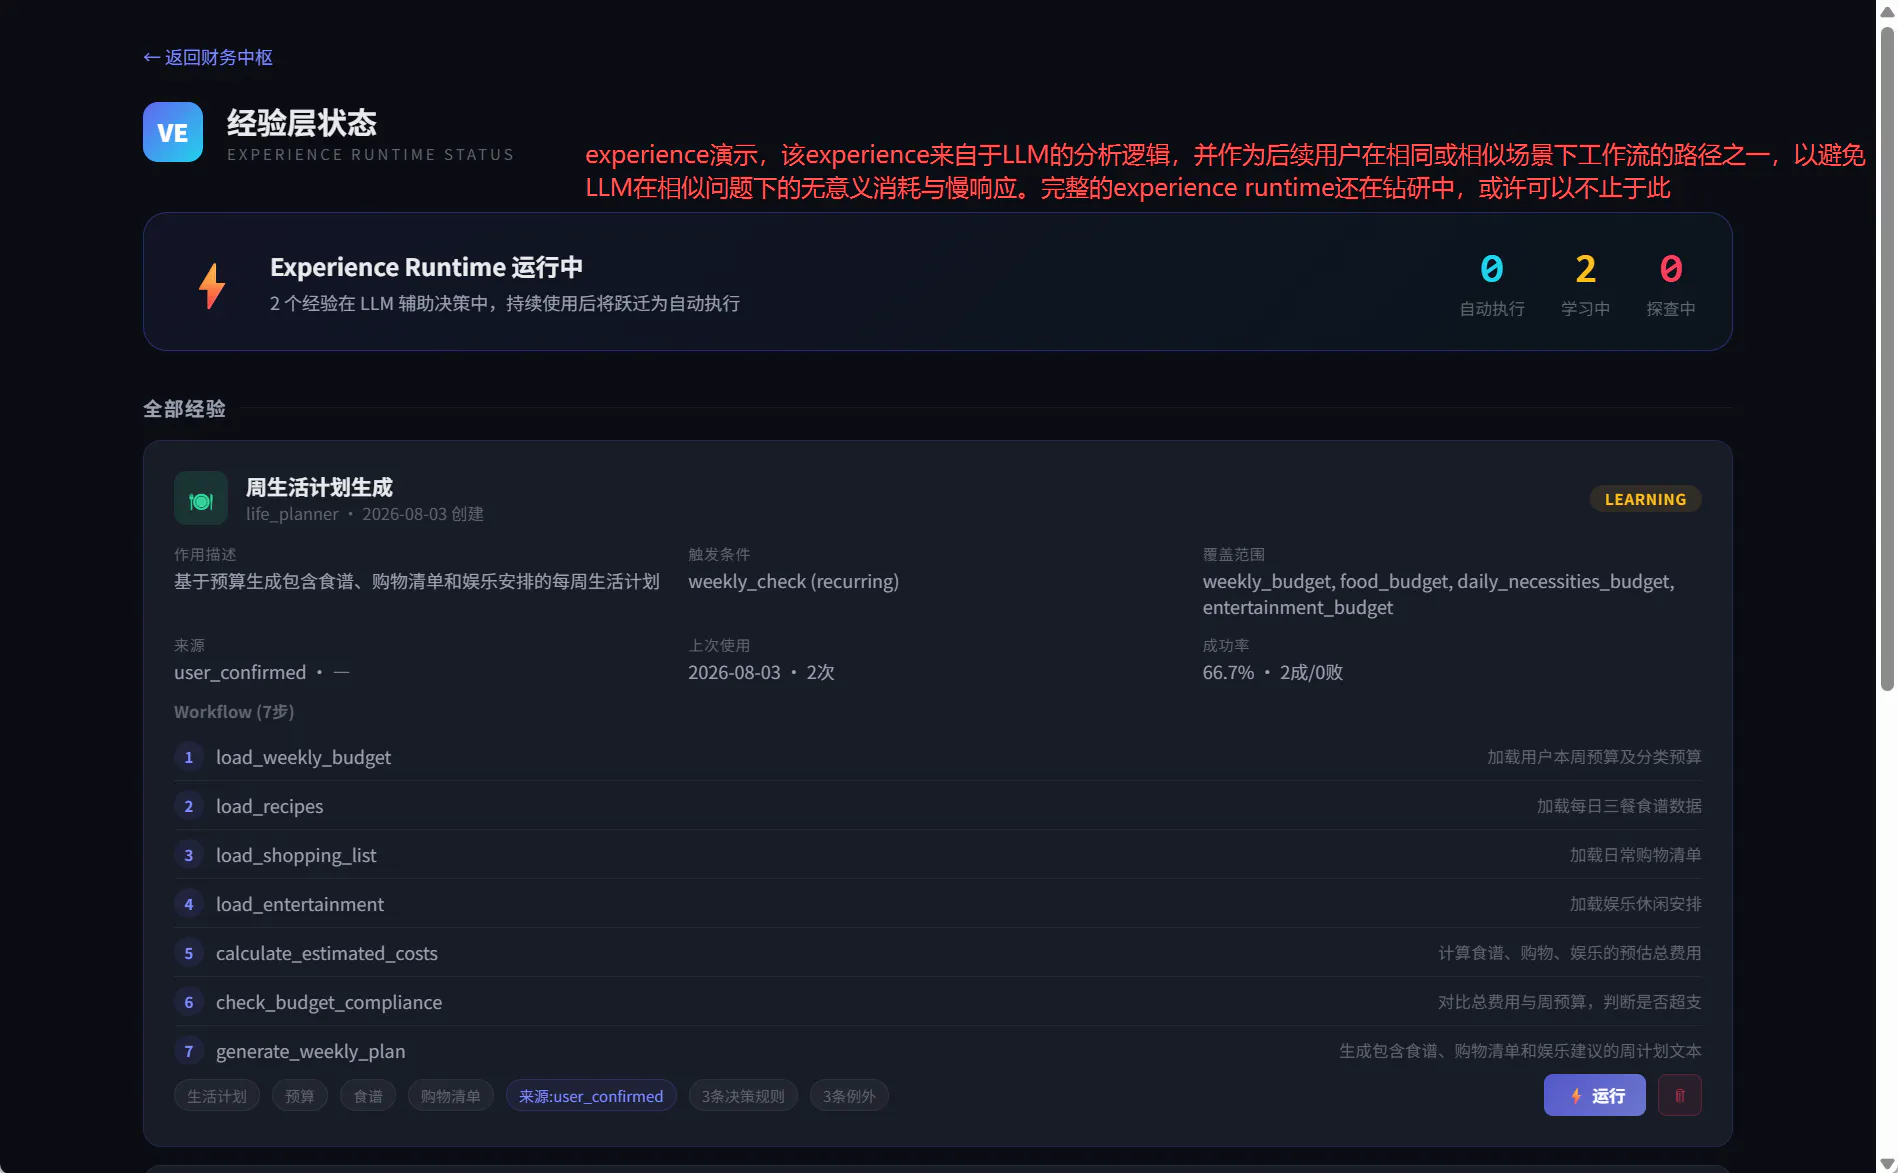Select workflow step load_entertainment
This screenshot has height=1173, width=1898.
[938, 904]
